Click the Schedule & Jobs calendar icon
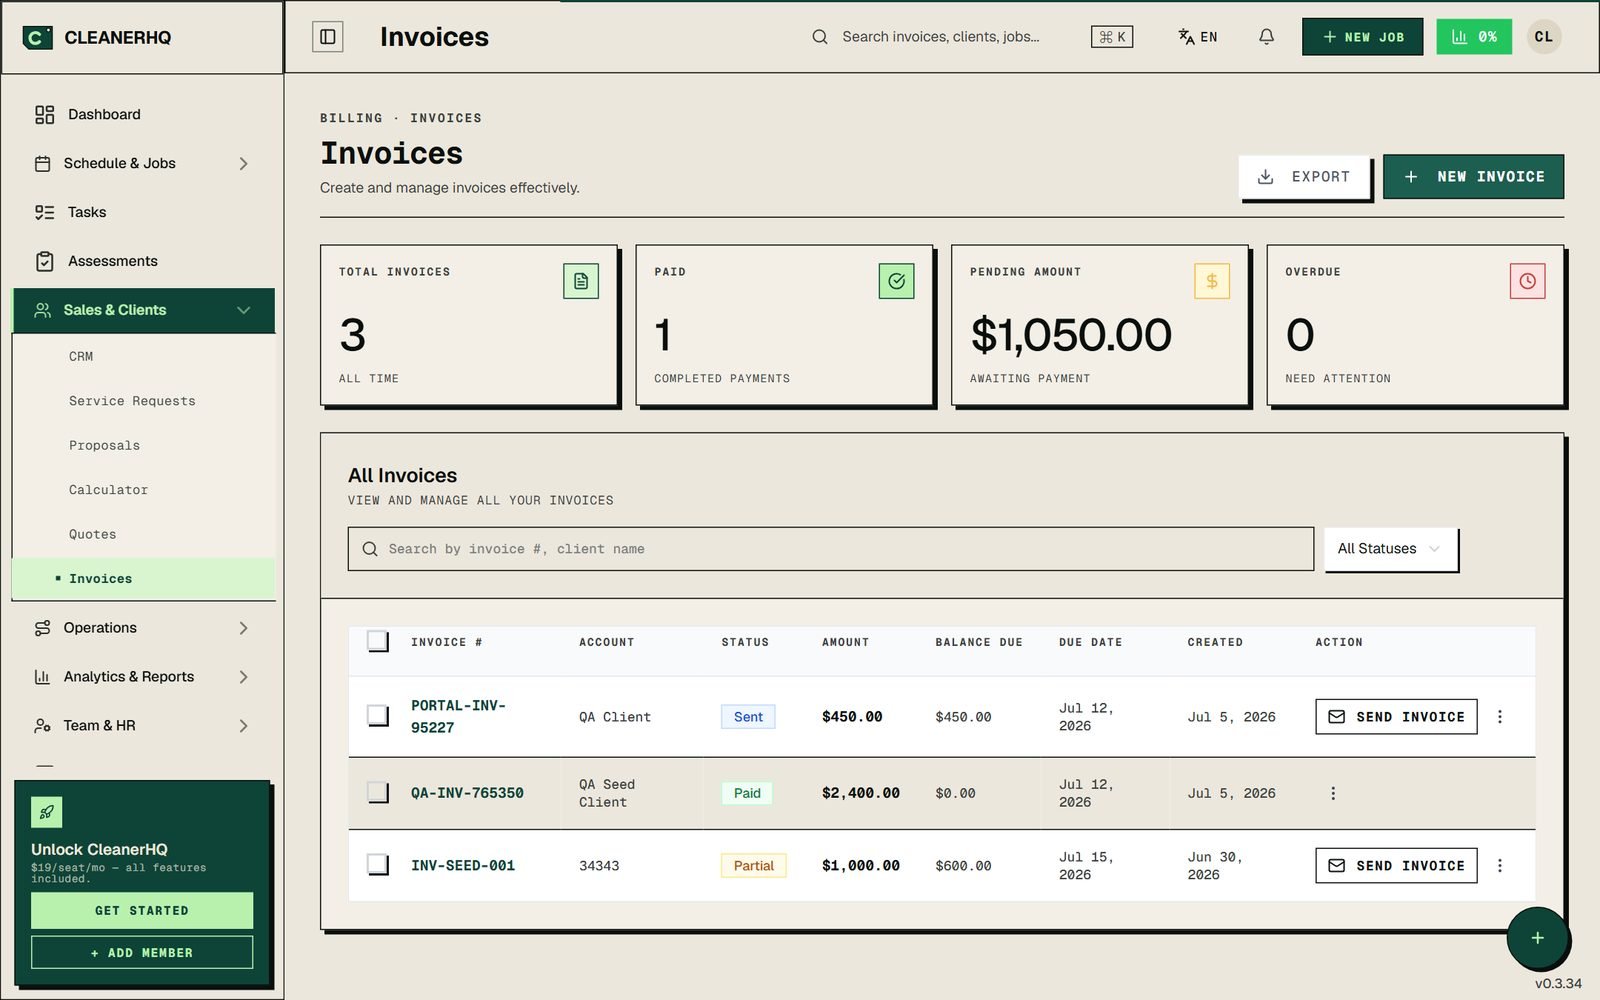This screenshot has height=1000, width=1600. coord(42,163)
